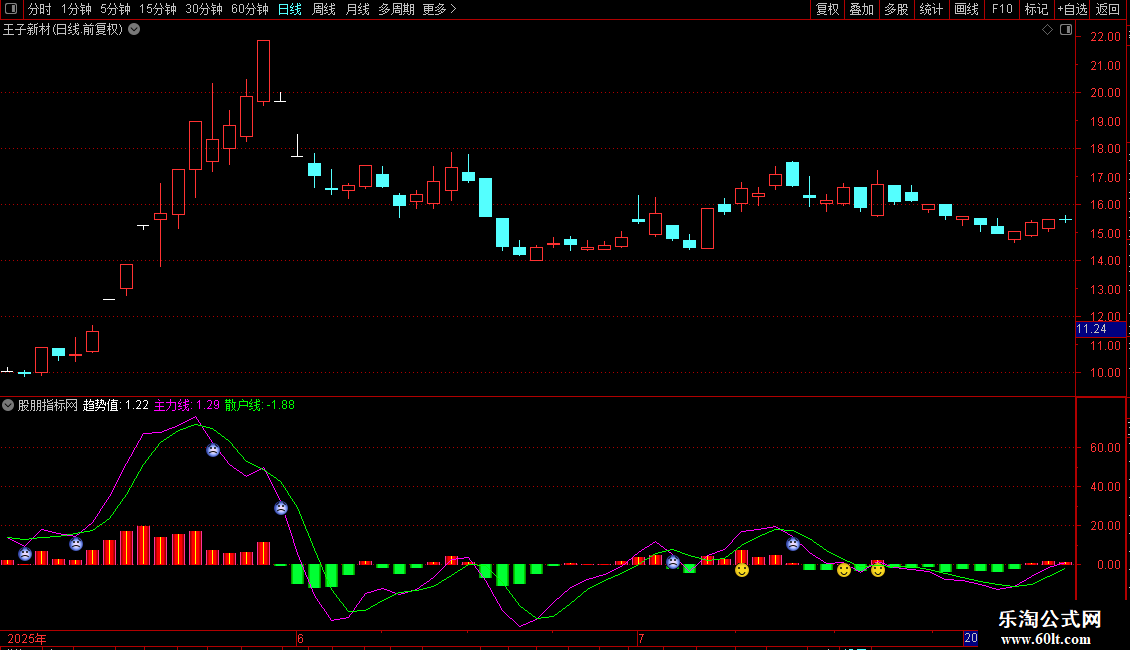Select the 5分钟 period tab
Screen dimensions: 1130x650
click(x=115, y=9)
